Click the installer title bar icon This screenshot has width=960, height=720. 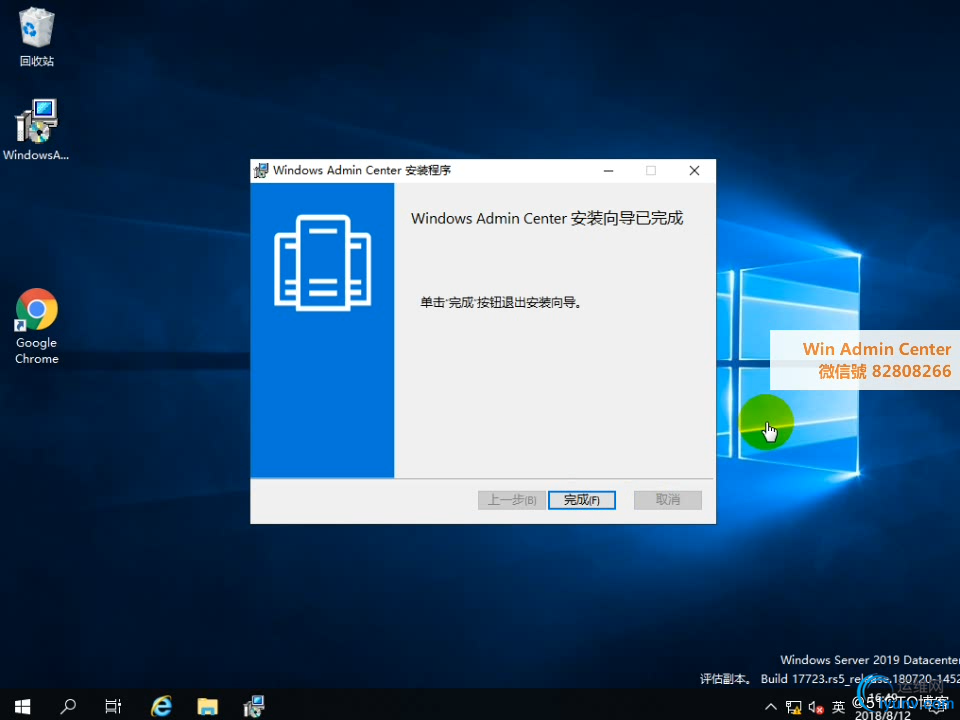tap(261, 170)
